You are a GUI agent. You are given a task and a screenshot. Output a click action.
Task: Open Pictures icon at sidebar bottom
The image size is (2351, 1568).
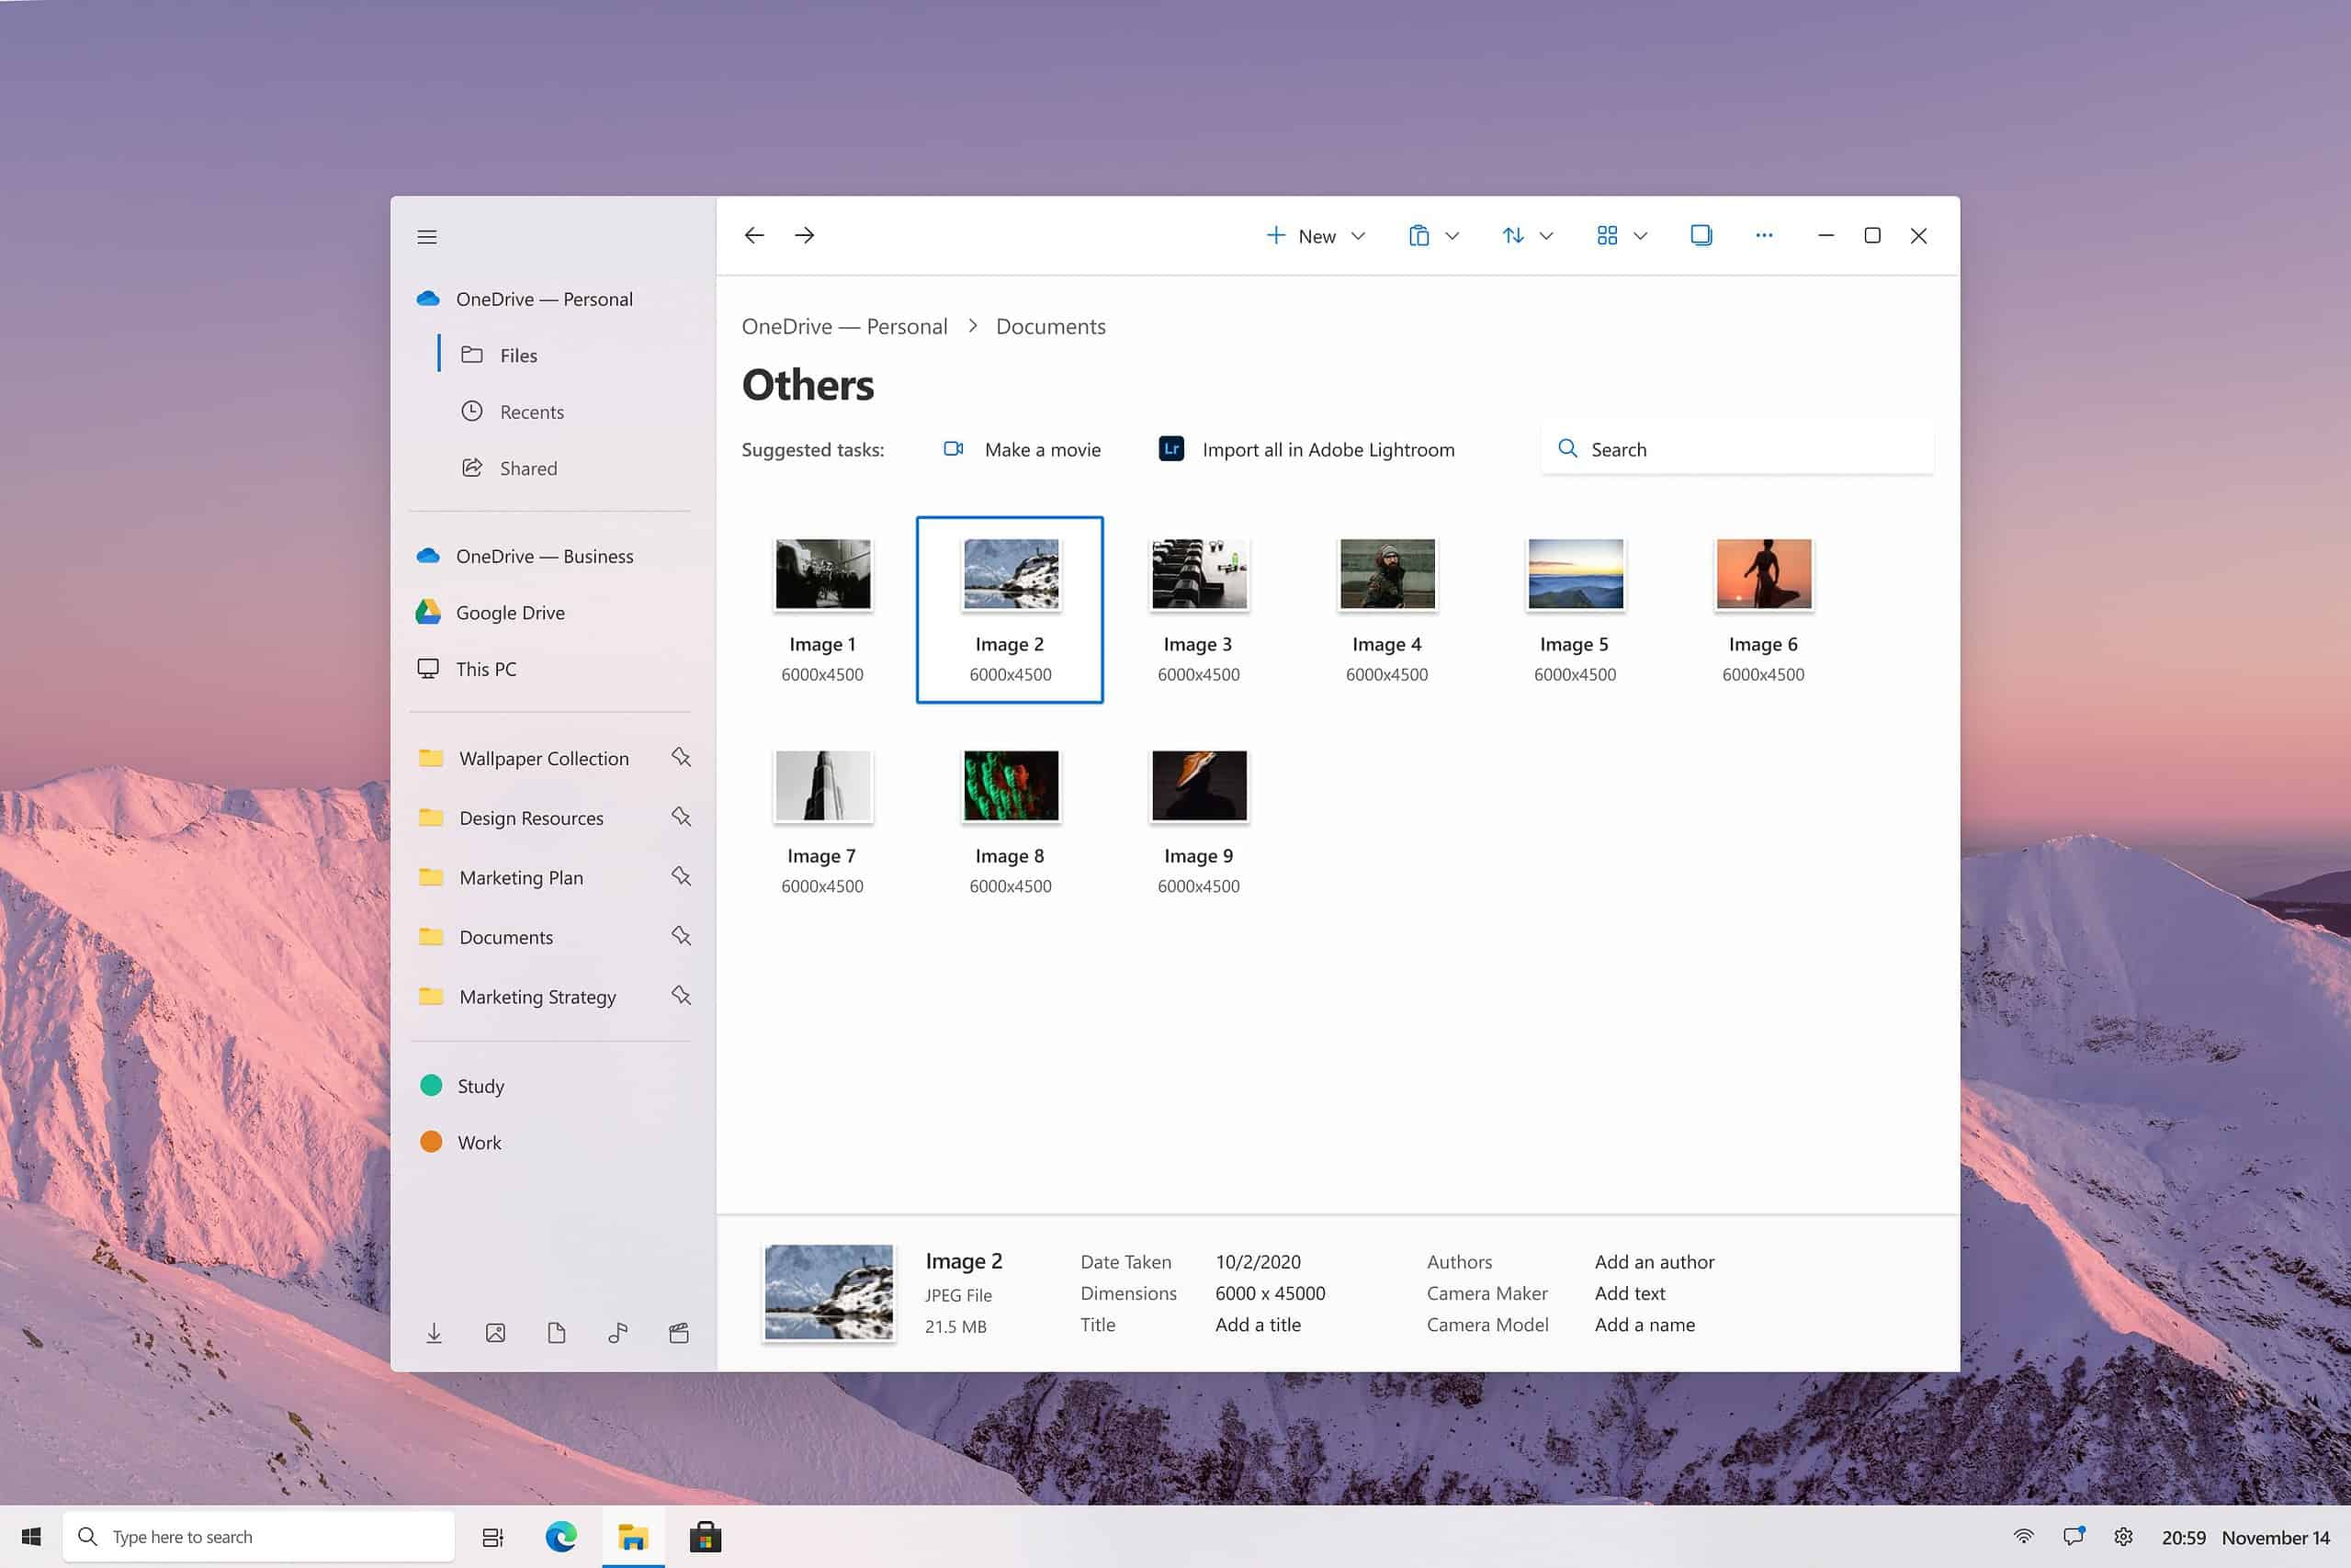click(x=495, y=1333)
